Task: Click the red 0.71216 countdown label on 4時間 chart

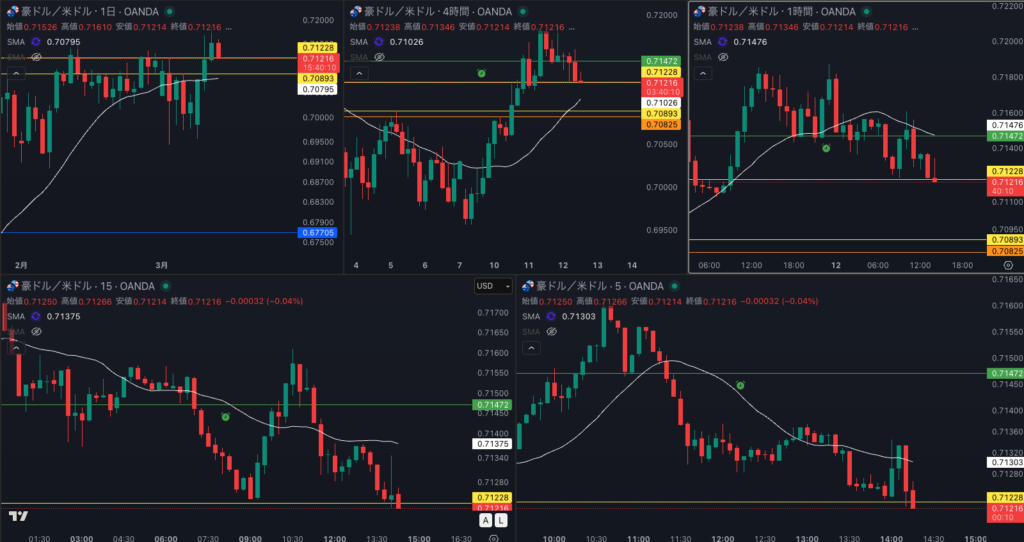Action: point(661,88)
